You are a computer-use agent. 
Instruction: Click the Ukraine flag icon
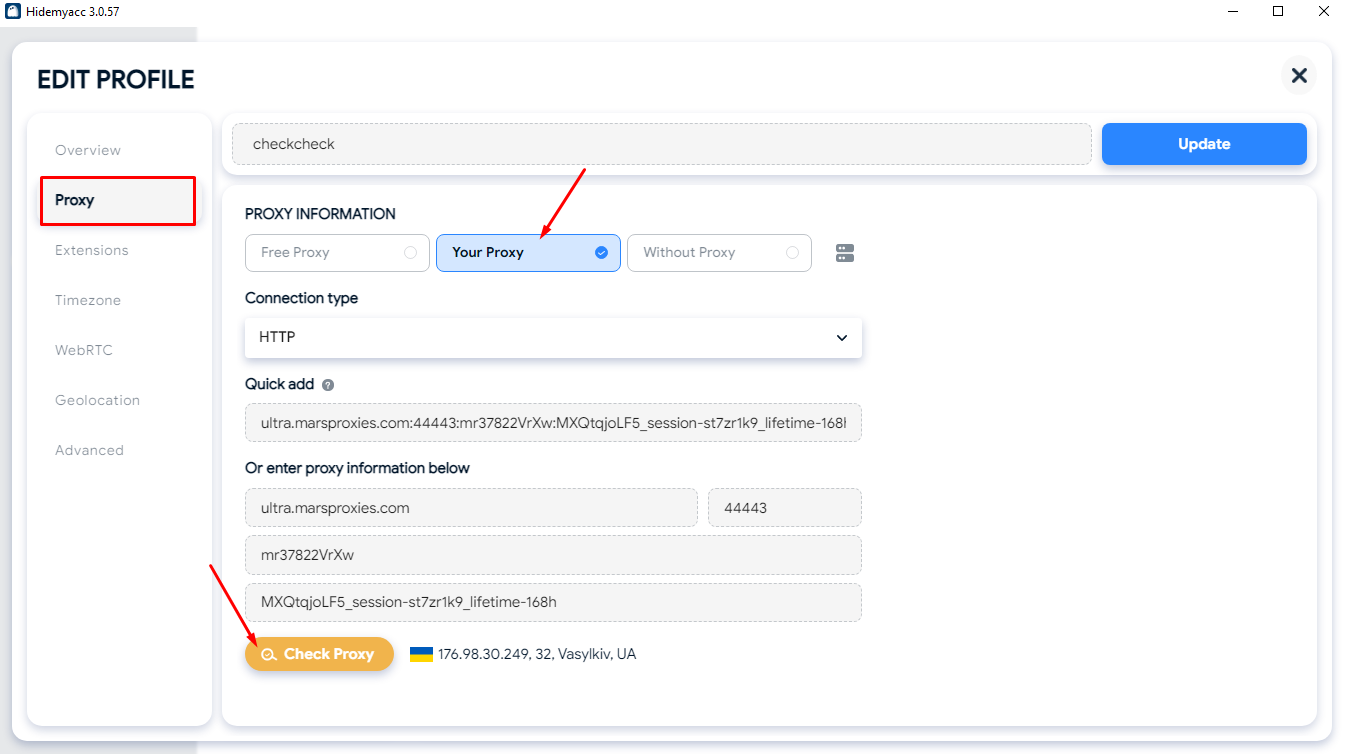(x=421, y=654)
